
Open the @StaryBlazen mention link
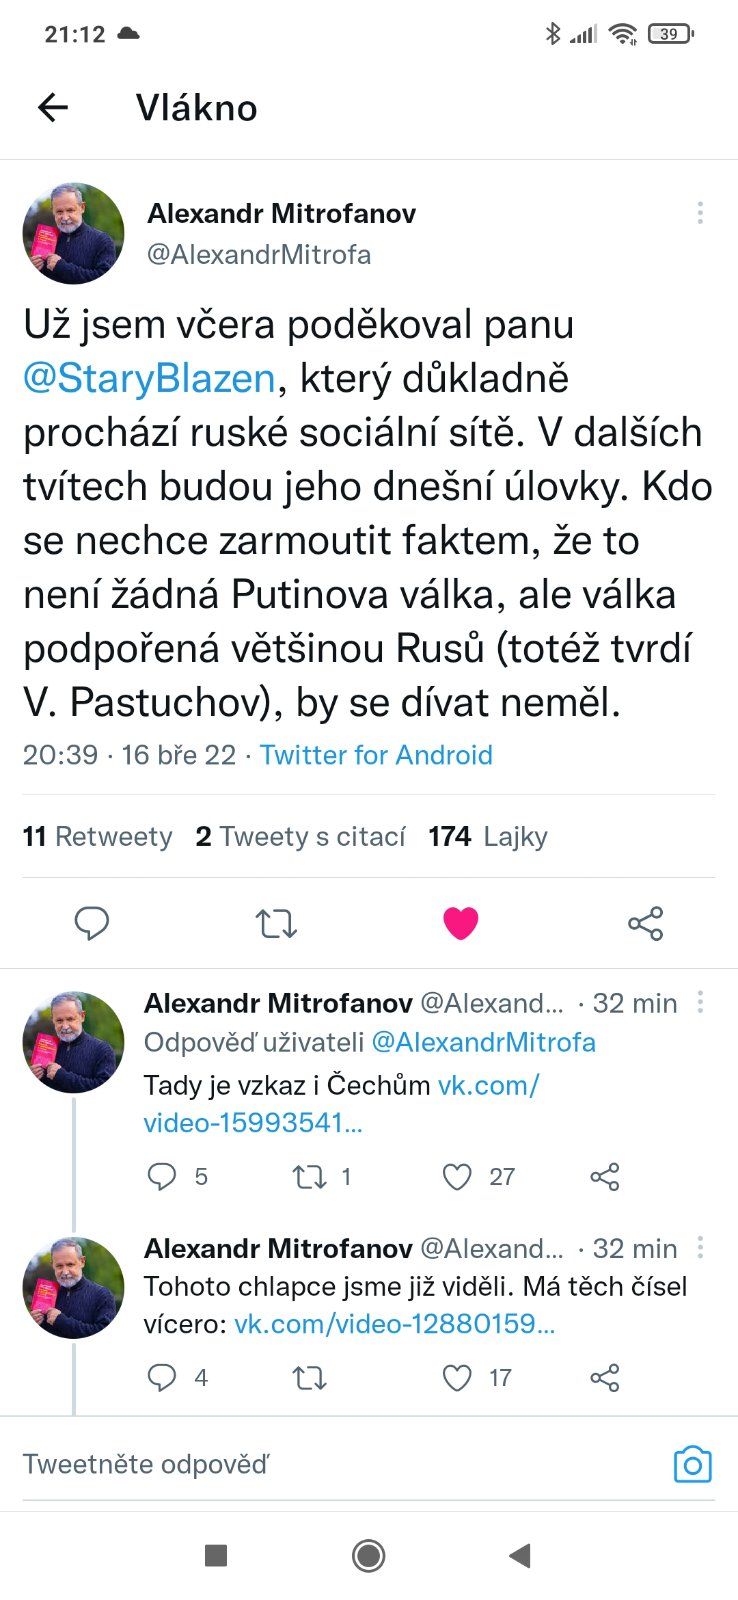(x=149, y=379)
